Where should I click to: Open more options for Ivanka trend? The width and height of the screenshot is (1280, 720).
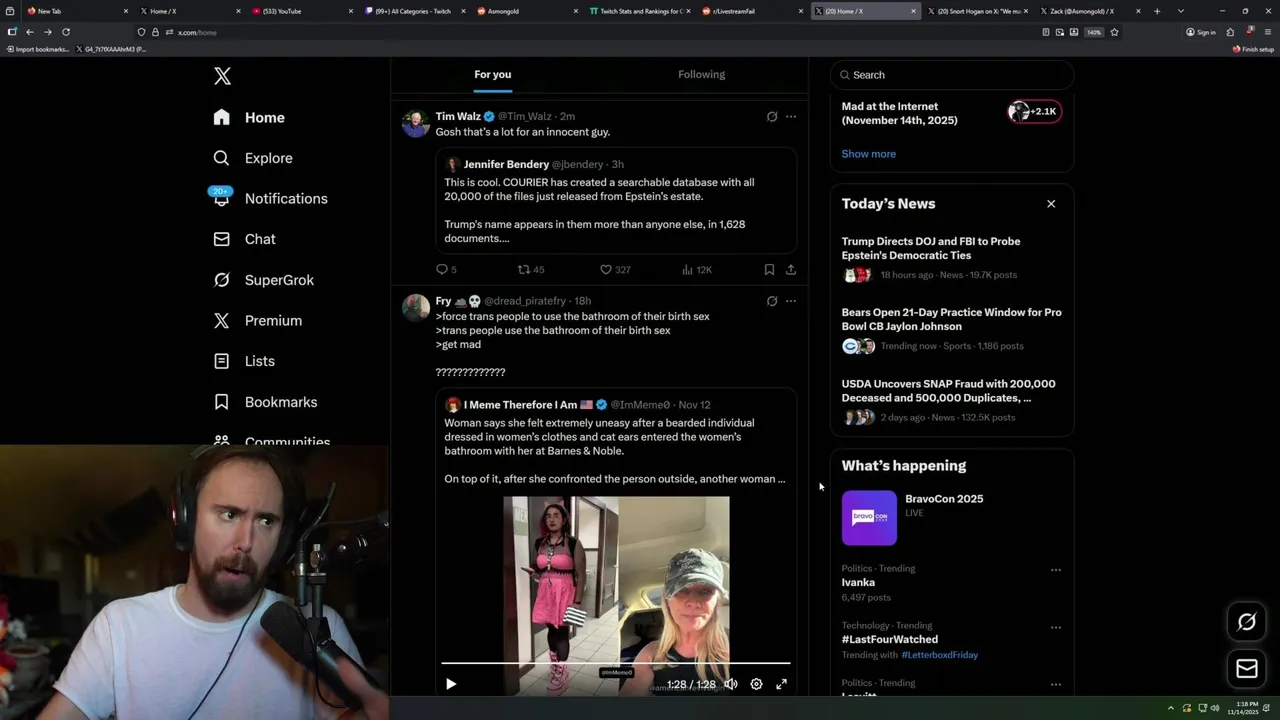1055,570
